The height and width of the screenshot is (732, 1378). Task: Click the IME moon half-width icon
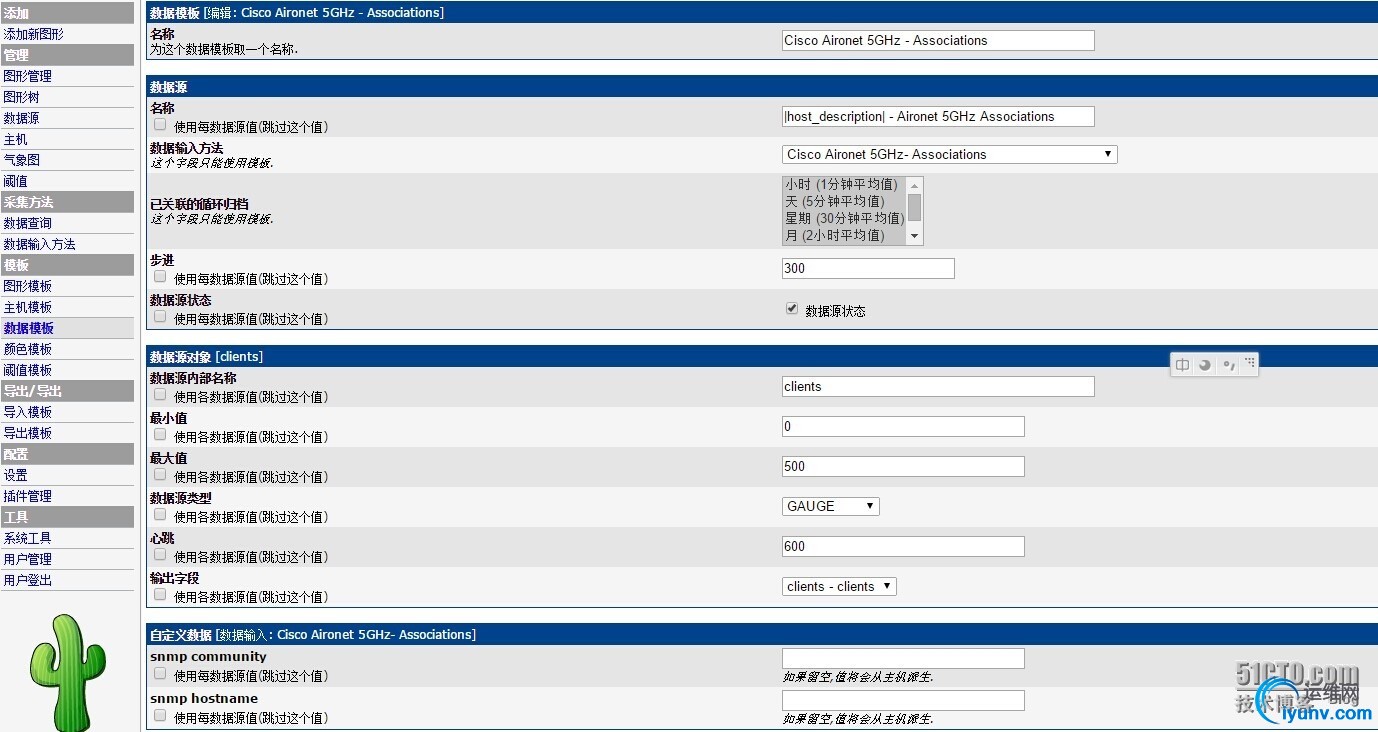pyautogui.click(x=1205, y=365)
